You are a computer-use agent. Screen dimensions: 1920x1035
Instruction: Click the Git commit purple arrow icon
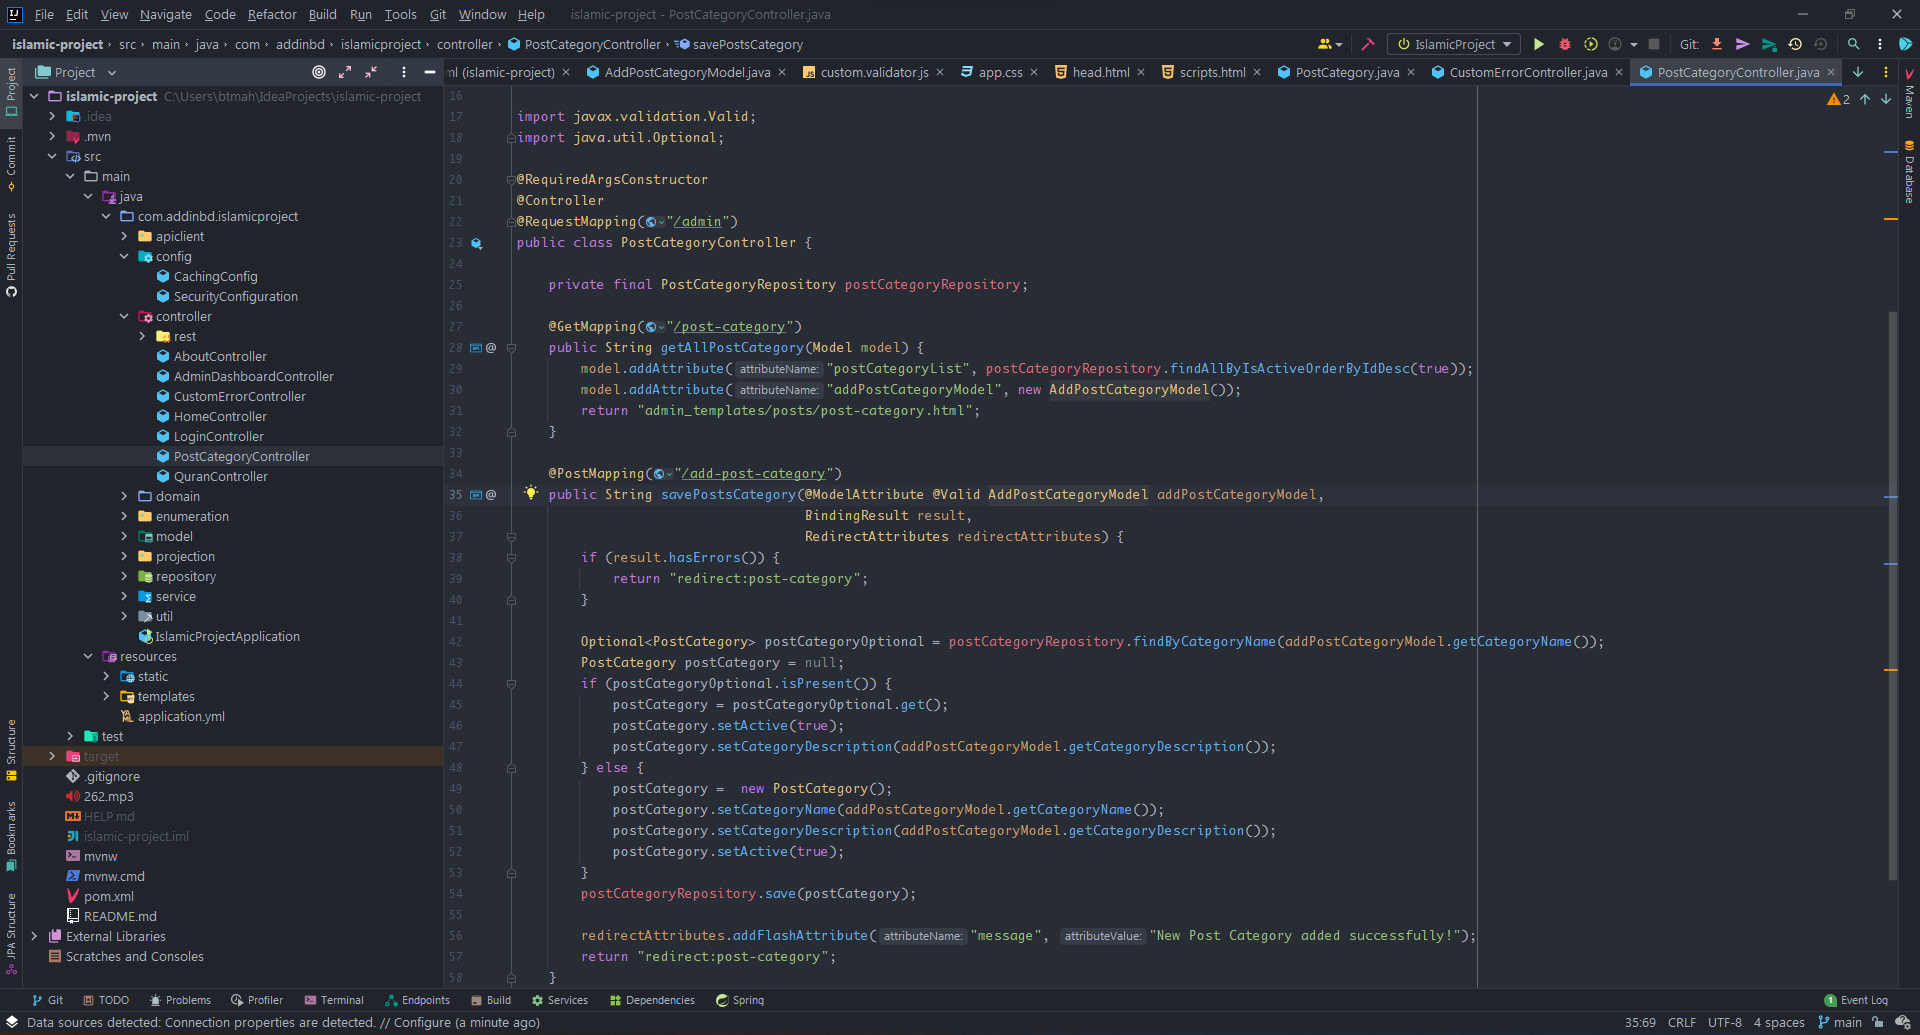tap(1743, 44)
